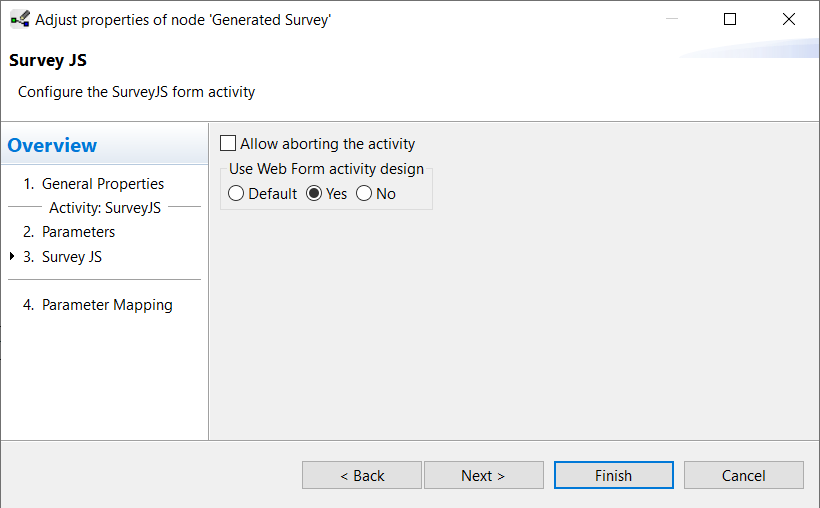820x508 pixels.
Task: Select the Yes radio button
Action: pos(314,194)
